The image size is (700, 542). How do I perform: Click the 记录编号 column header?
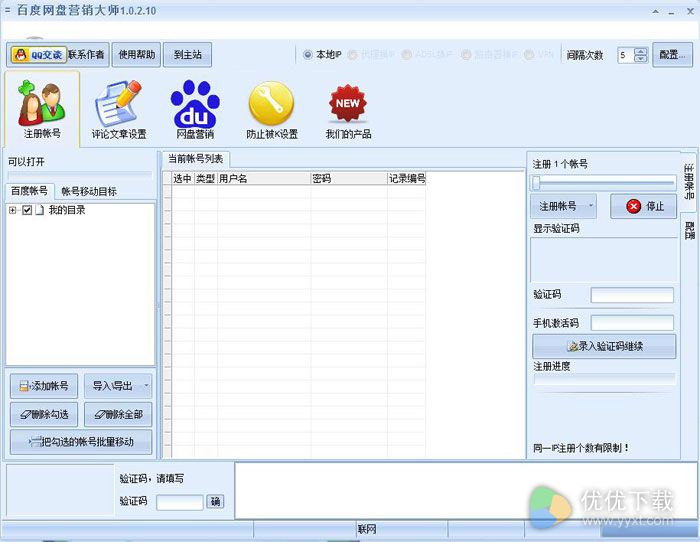(x=406, y=179)
